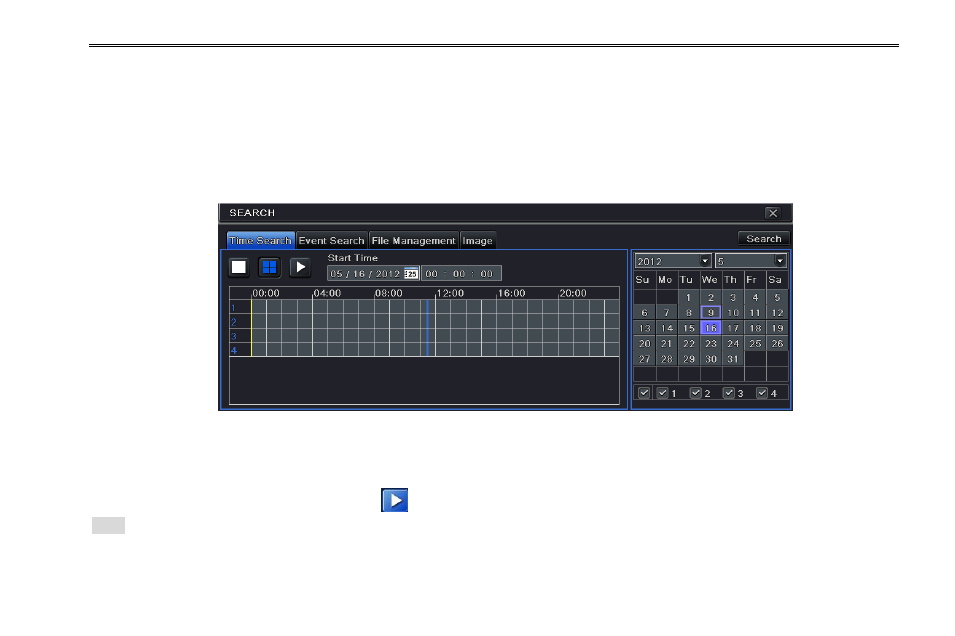955x636 pixels.
Task: Select May 23 in the calendar
Action: coord(711,344)
